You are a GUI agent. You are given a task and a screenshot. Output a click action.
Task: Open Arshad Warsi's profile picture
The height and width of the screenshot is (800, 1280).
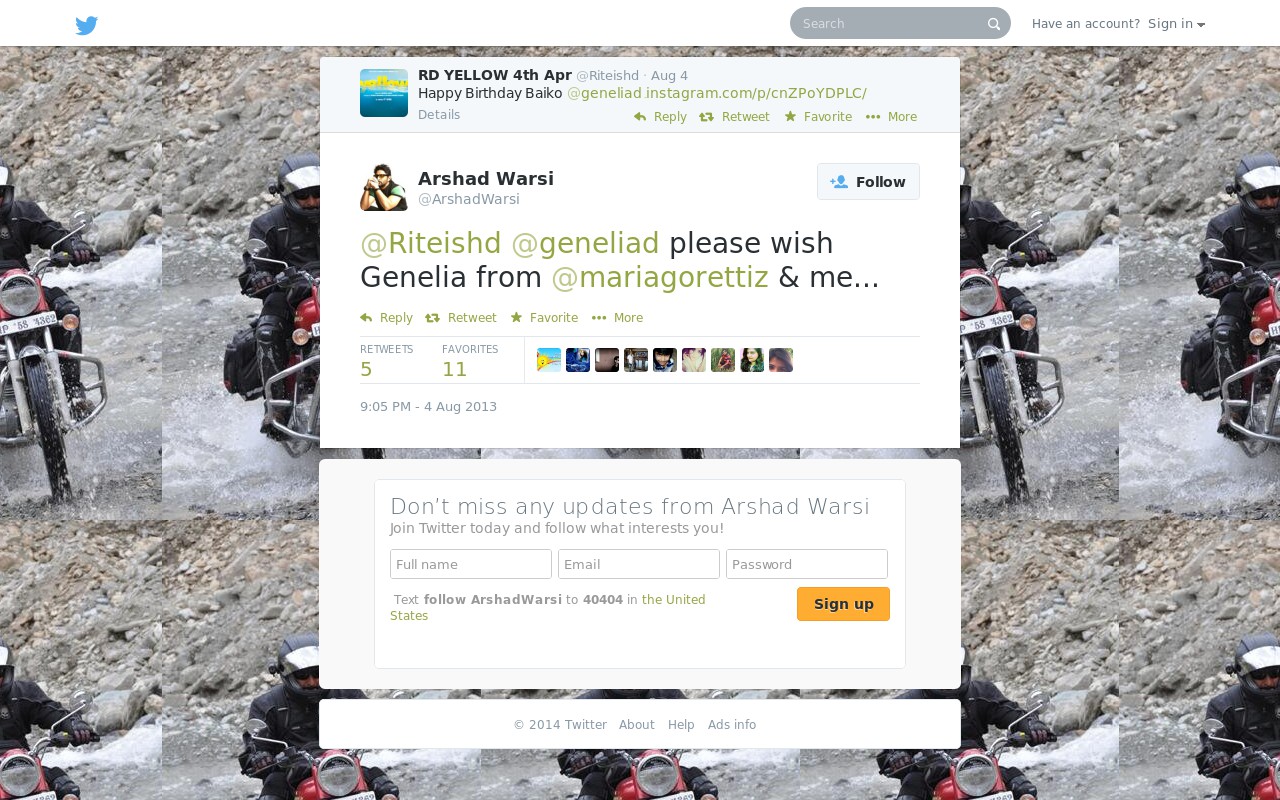tap(384, 187)
